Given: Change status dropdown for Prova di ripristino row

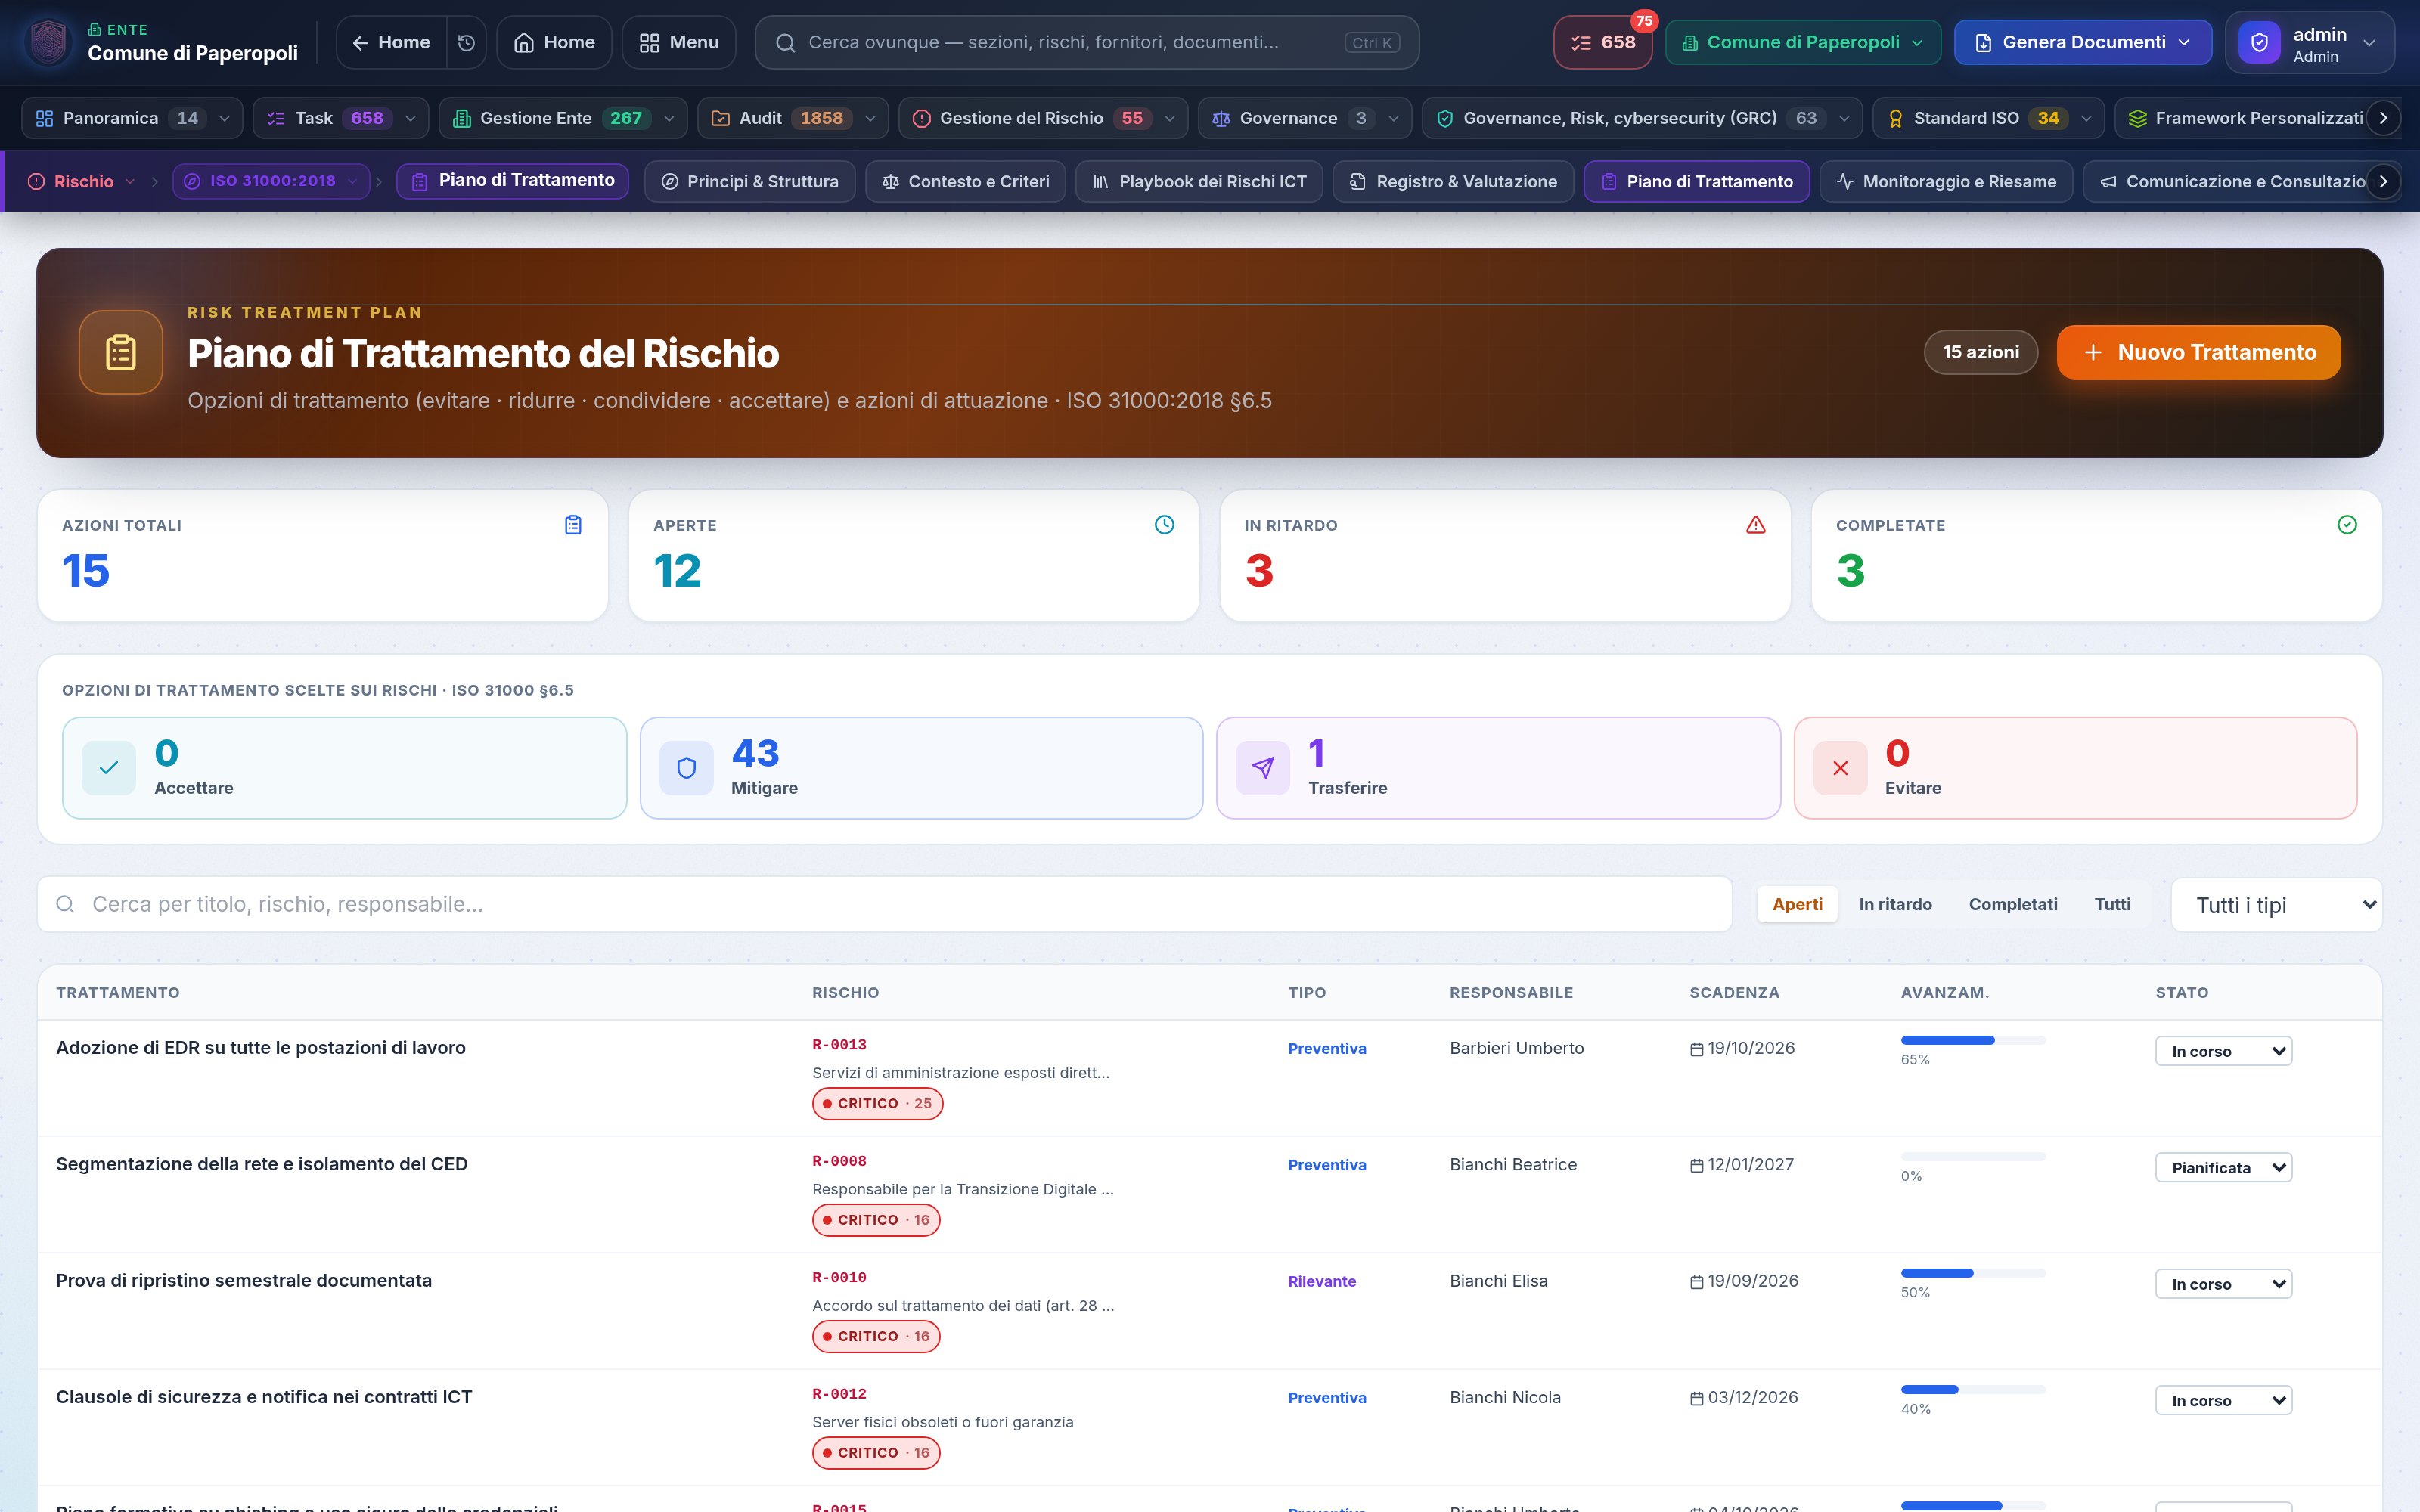Looking at the screenshot, I should click(2223, 1284).
